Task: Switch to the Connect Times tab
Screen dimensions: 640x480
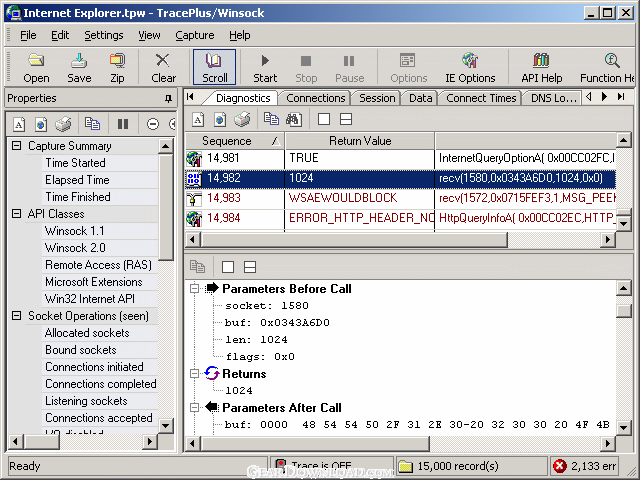Action: click(x=481, y=98)
